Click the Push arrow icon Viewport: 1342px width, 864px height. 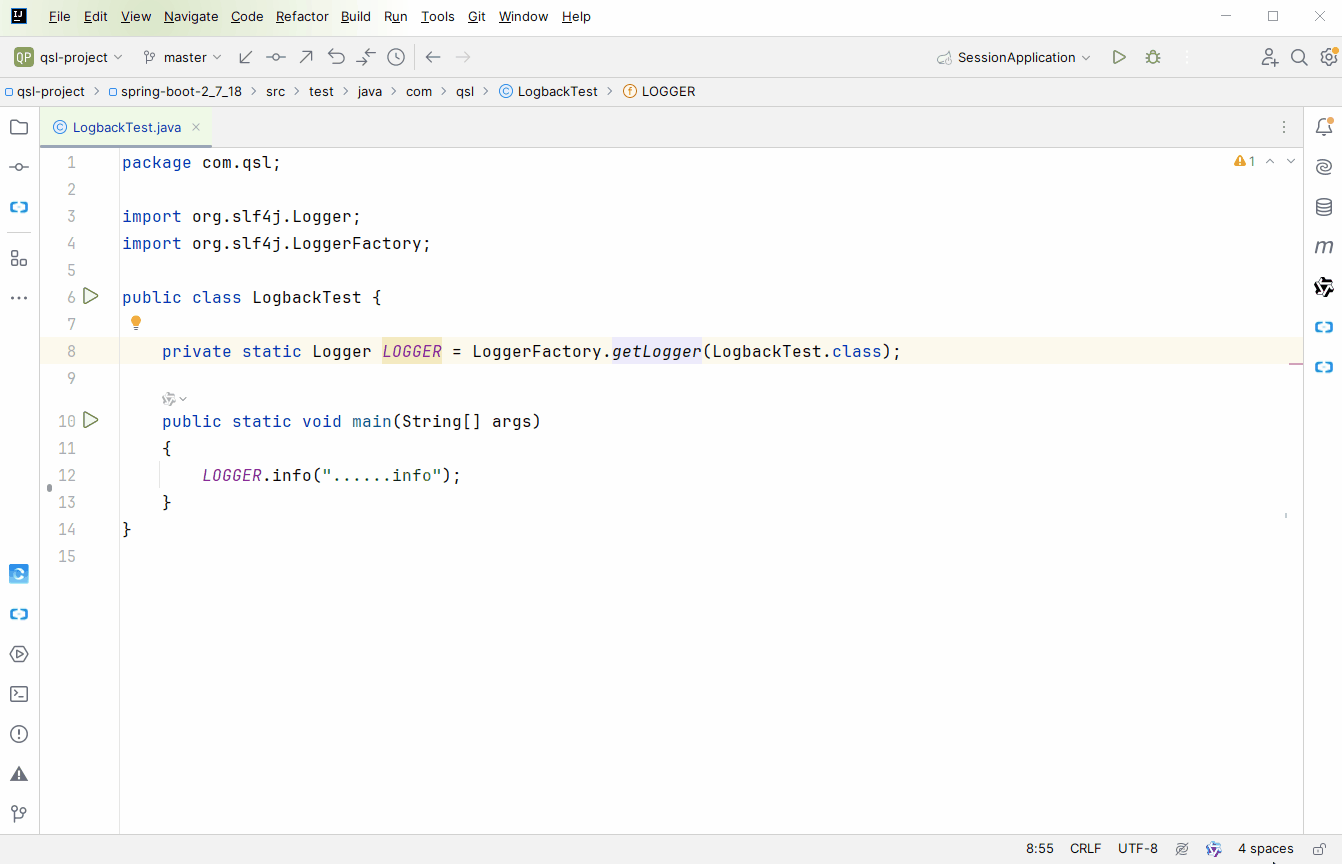click(x=306, y=57)
